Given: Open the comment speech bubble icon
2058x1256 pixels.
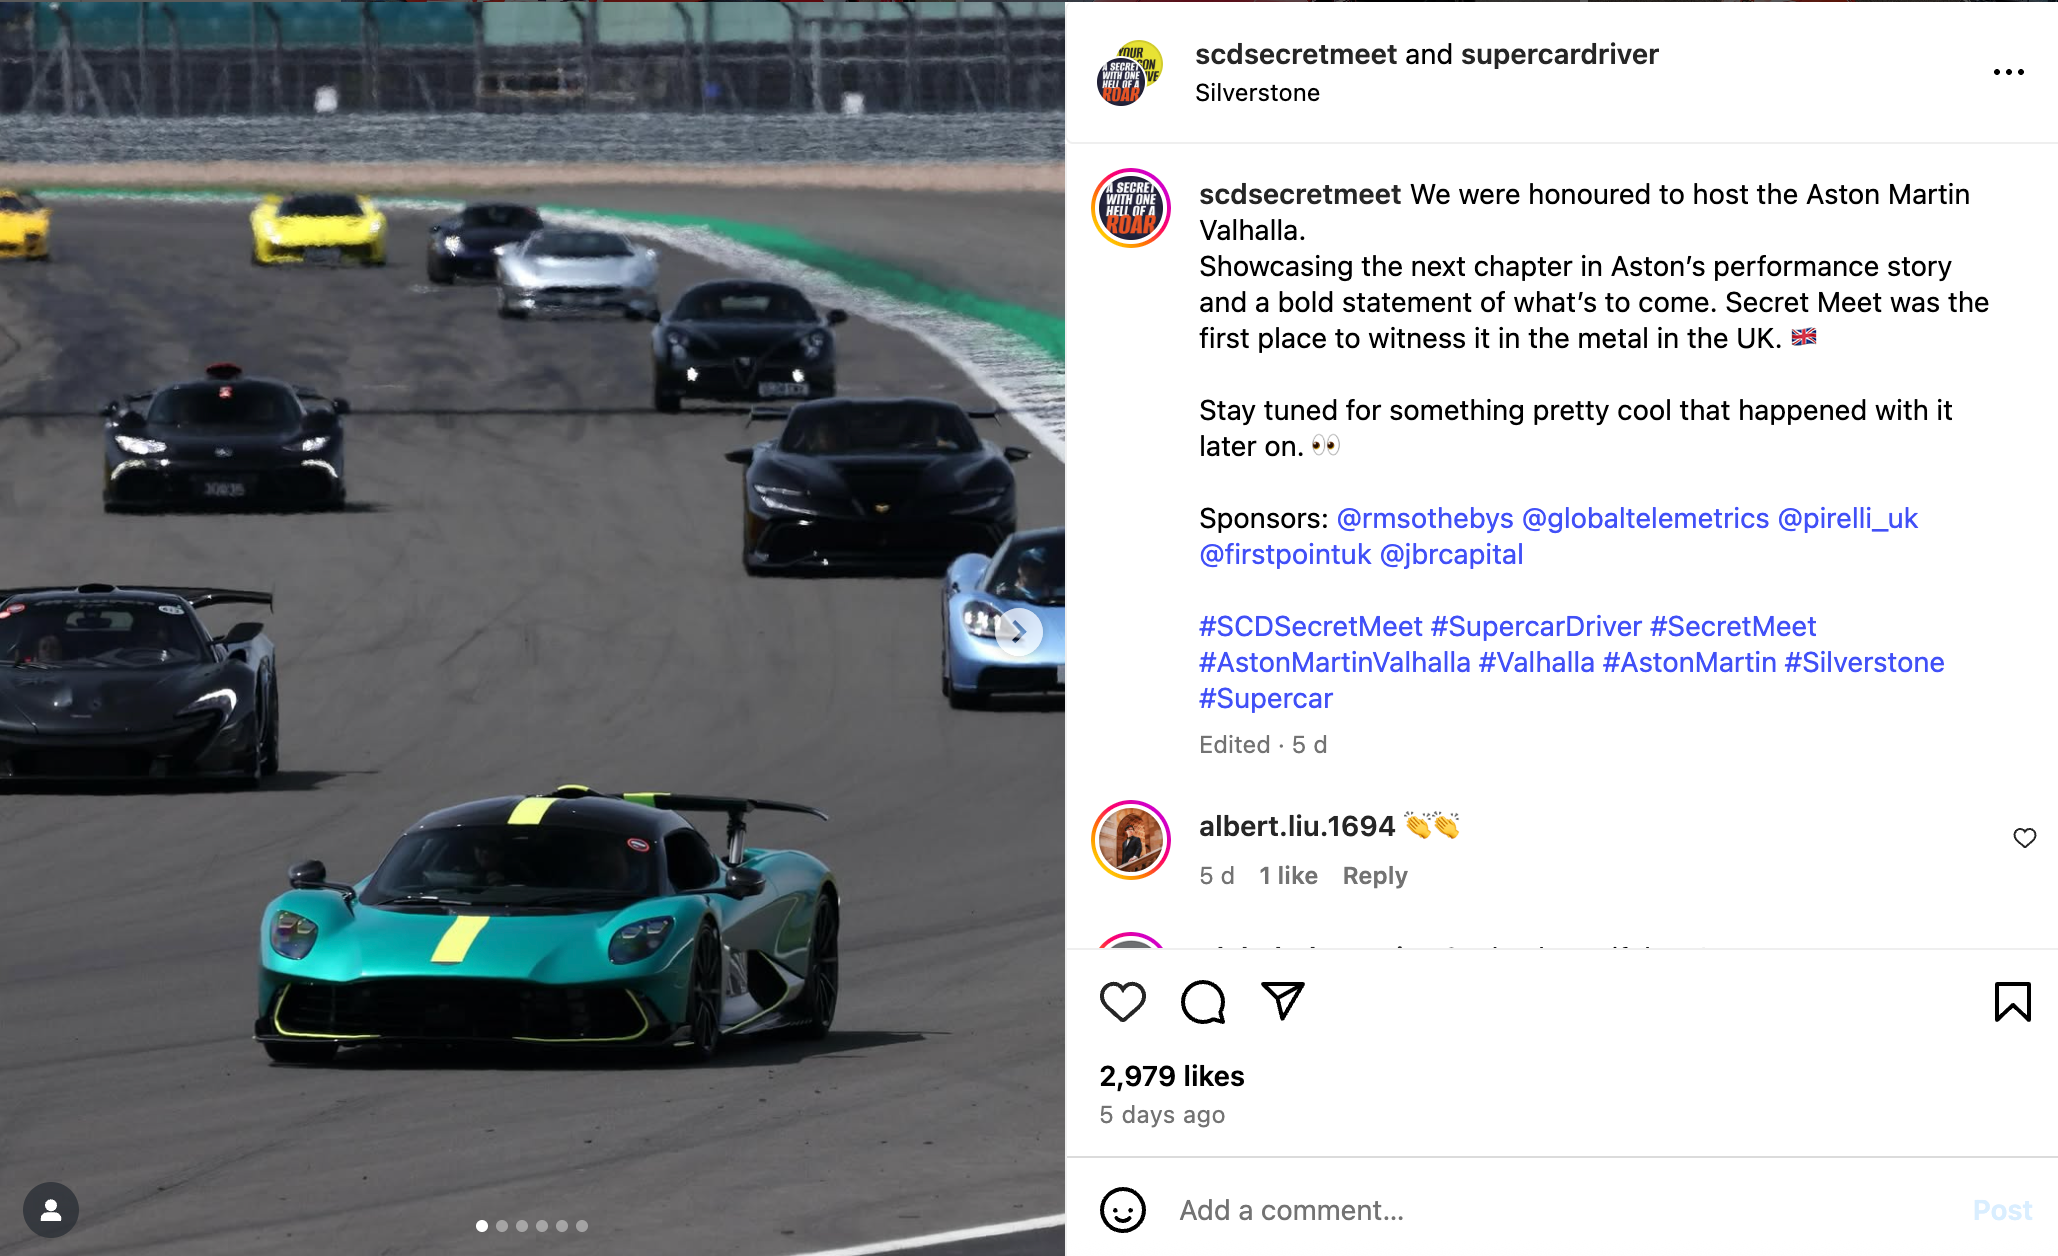Looking at the screenshot, I should 1202,1002.
